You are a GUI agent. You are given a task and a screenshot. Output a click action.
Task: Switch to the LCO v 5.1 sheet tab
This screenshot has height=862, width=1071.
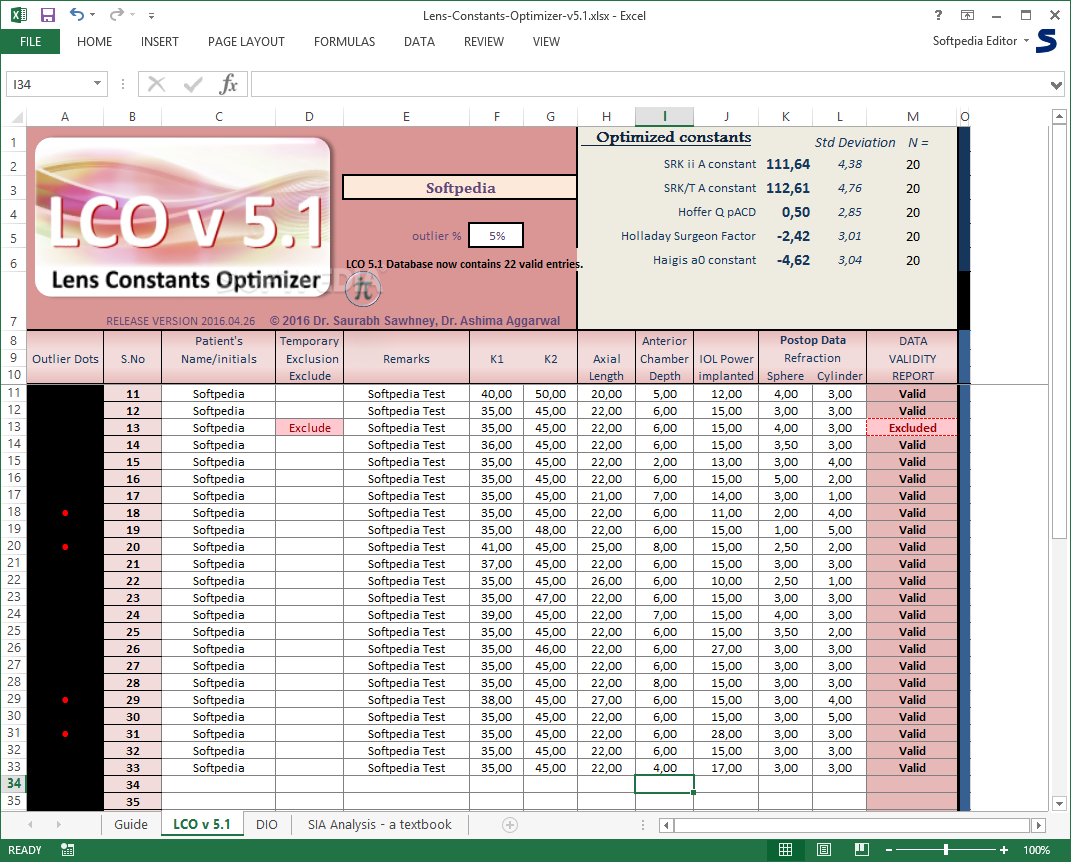202,824
